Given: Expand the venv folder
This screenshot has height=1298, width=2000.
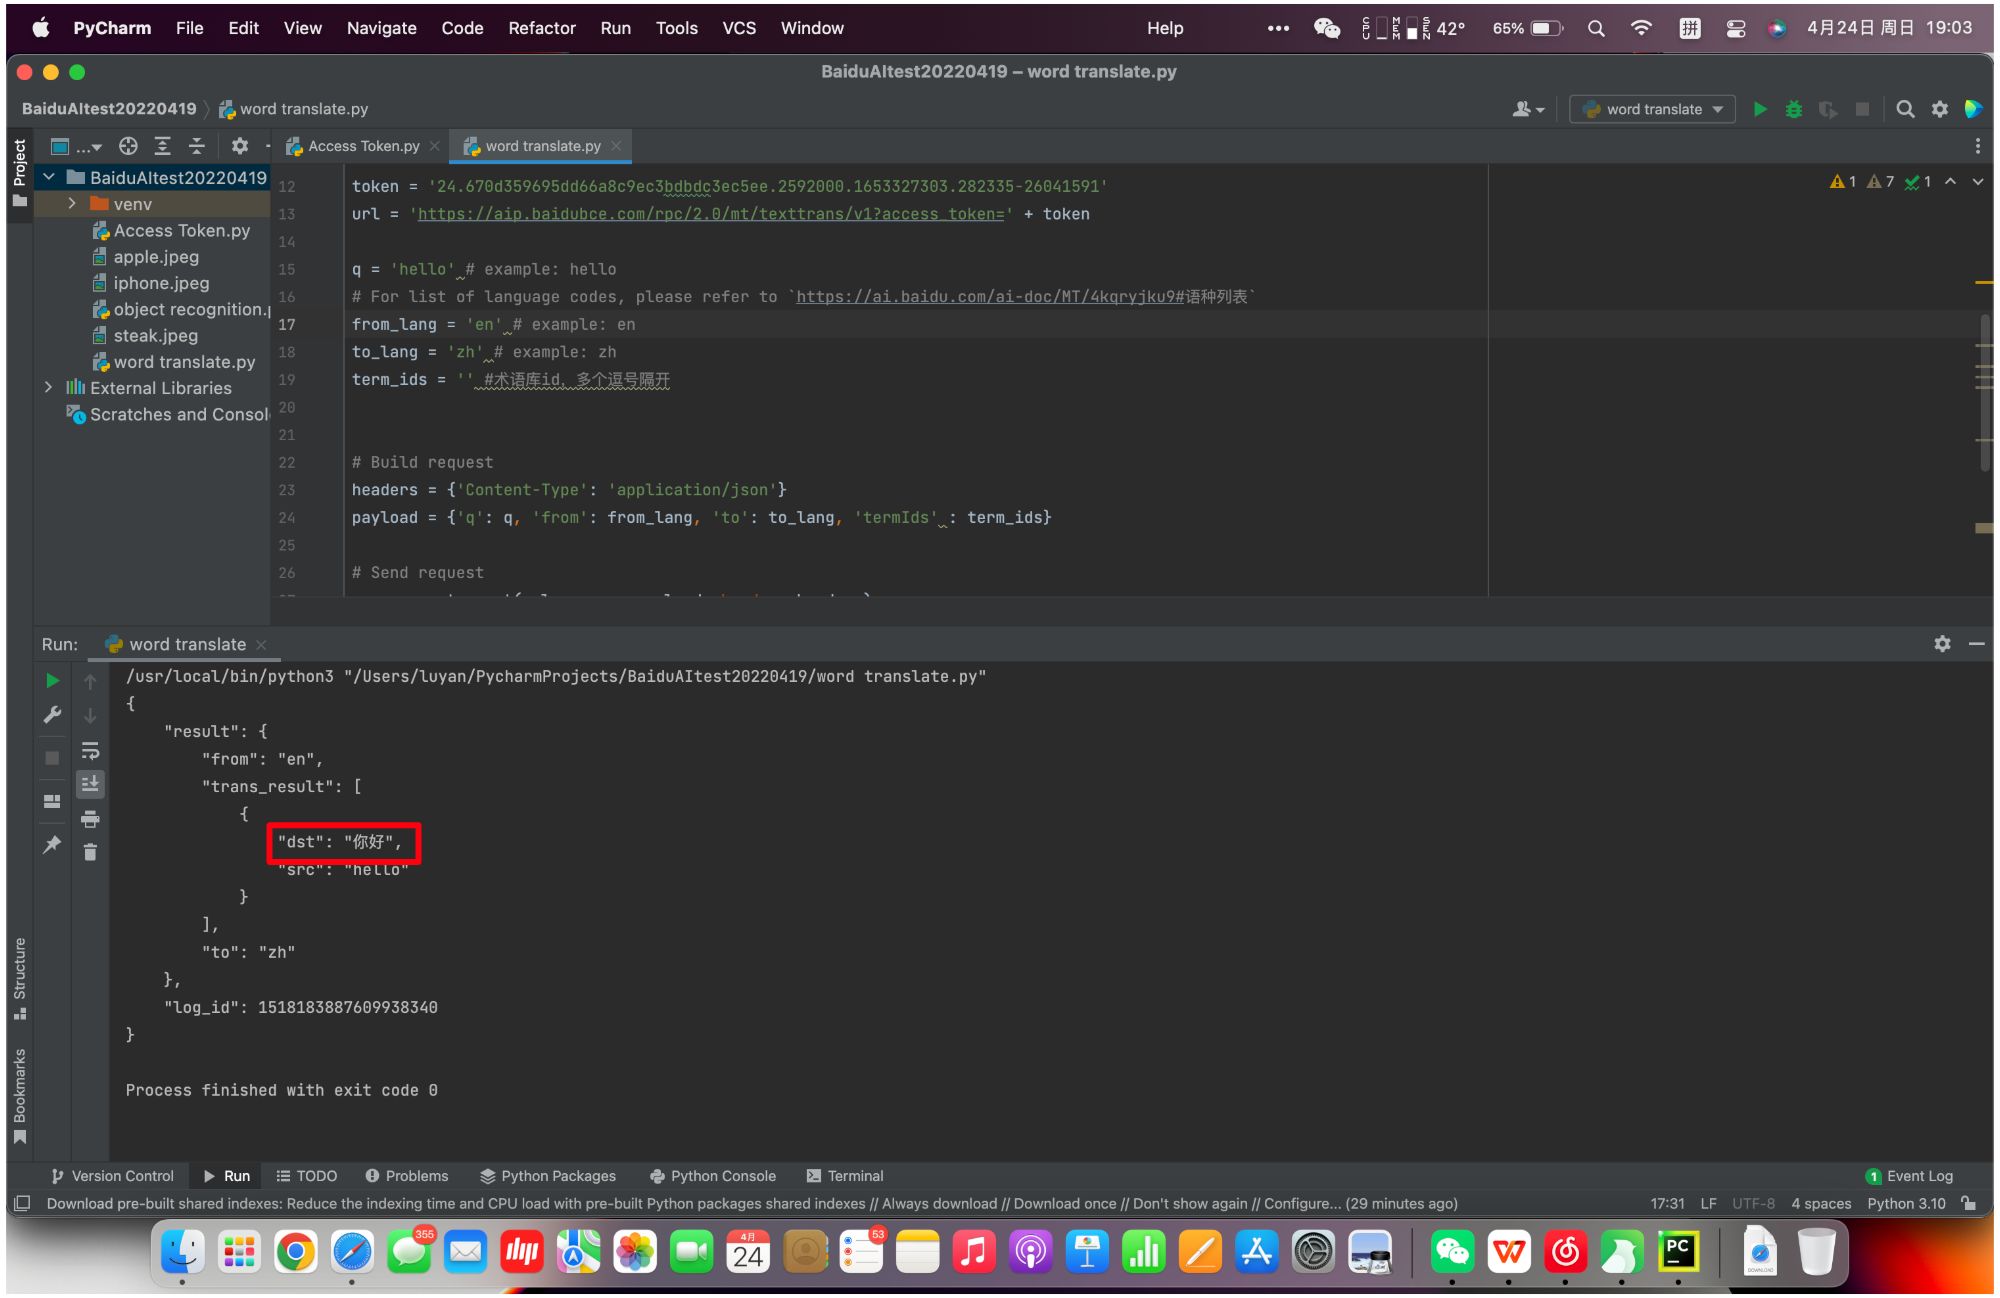Looking at the screenshot, I should coord(72,204).
